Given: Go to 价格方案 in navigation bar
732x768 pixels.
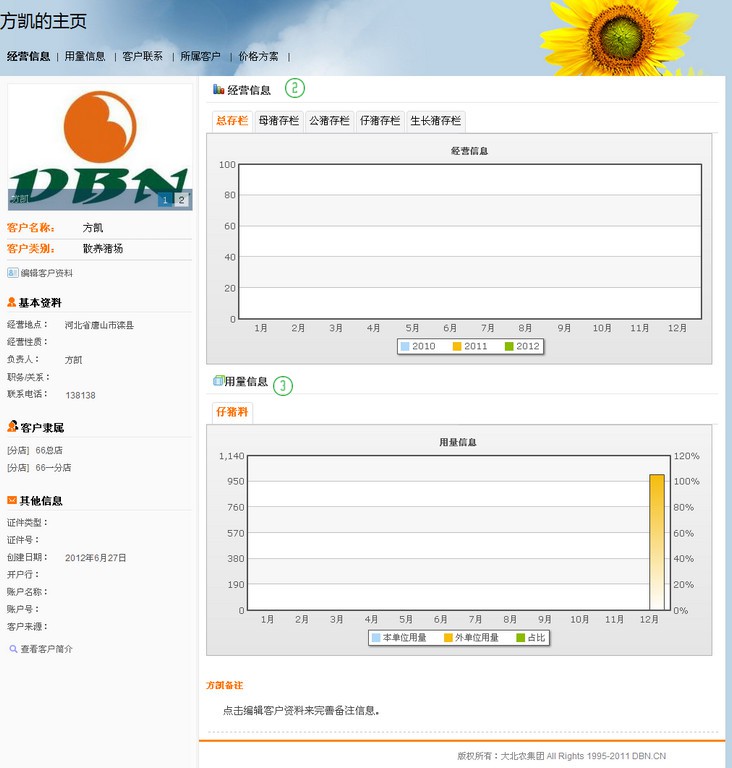Looking at the screenshot, I should (x=258, y=57).
